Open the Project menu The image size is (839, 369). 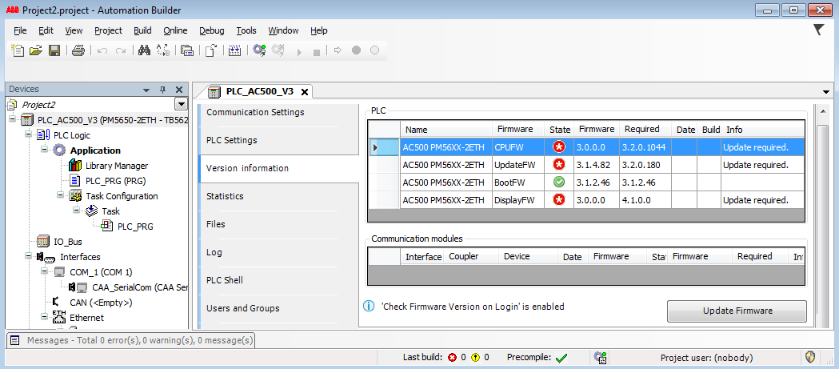point(108,30)
